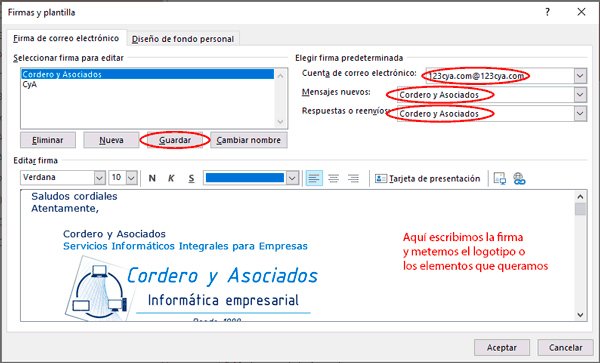Click Servicios Informáticos Integrales para Empresas text
The image size is (600, 363).
point(185,246)
